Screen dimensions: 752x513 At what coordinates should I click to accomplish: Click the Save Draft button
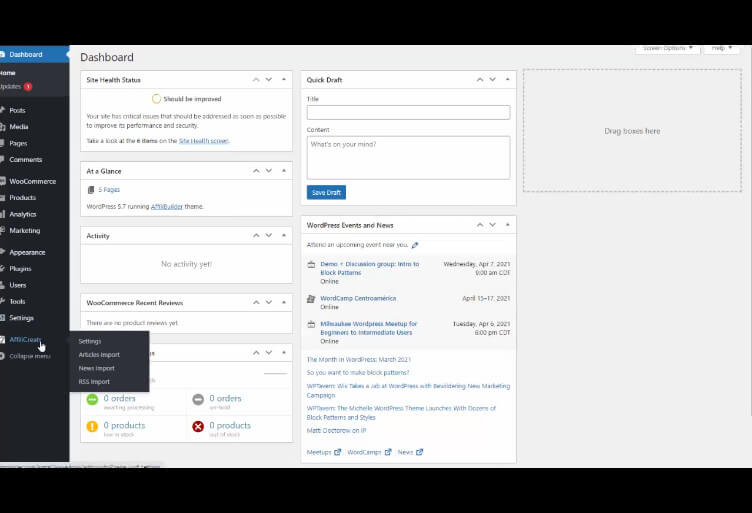(x=326, y=193)
